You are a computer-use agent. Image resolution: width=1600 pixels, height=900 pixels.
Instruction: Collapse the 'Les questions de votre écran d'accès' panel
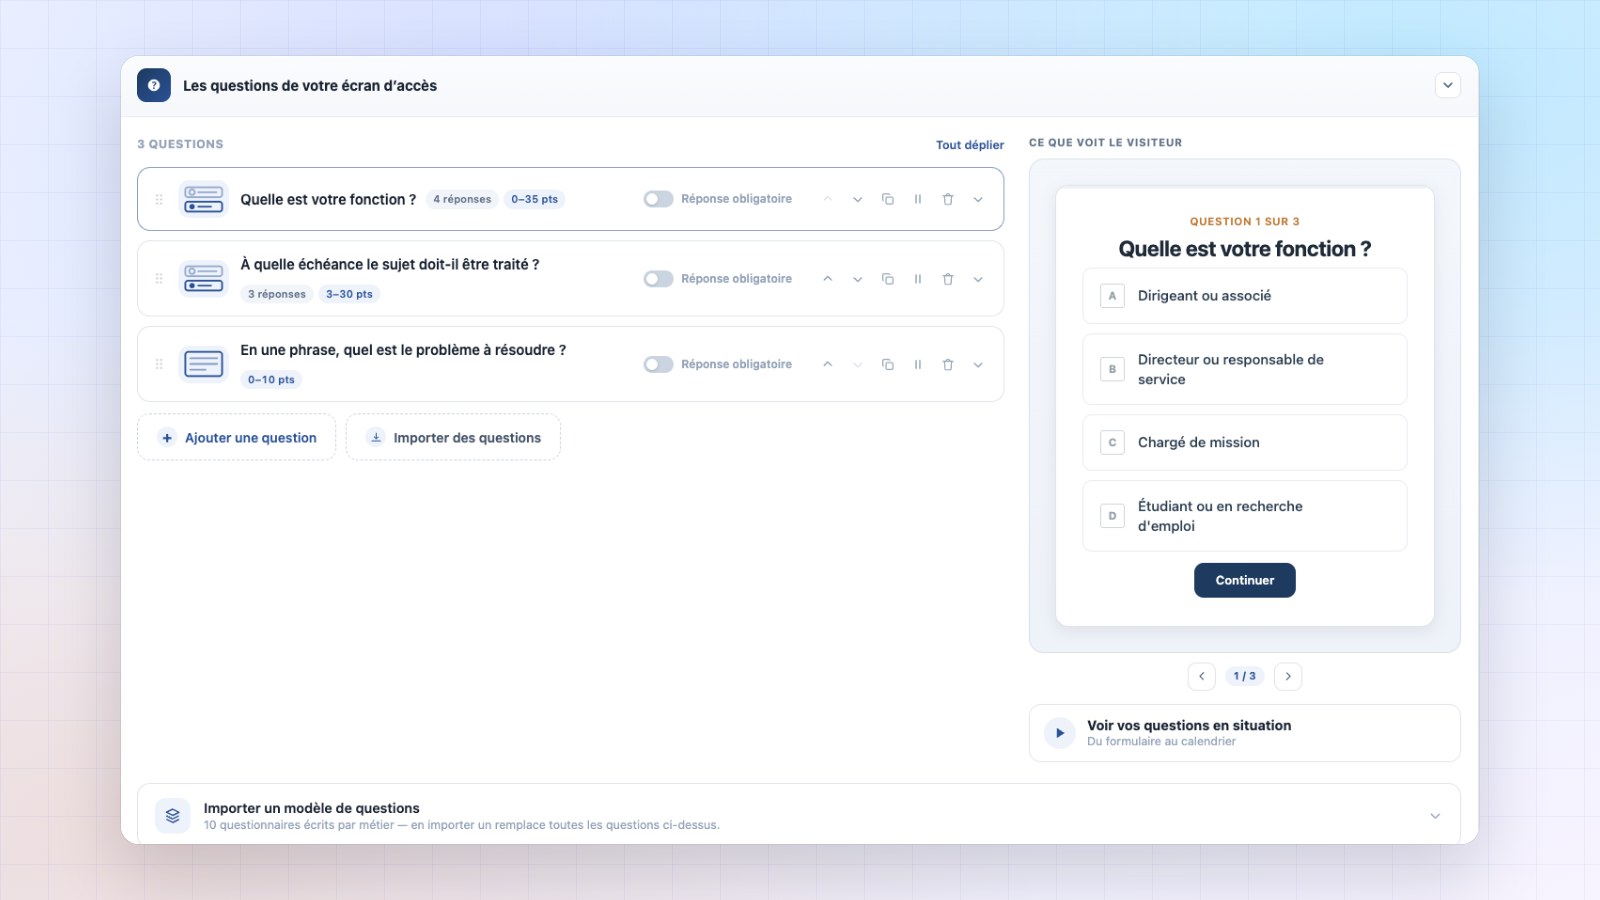(1447, 85)
